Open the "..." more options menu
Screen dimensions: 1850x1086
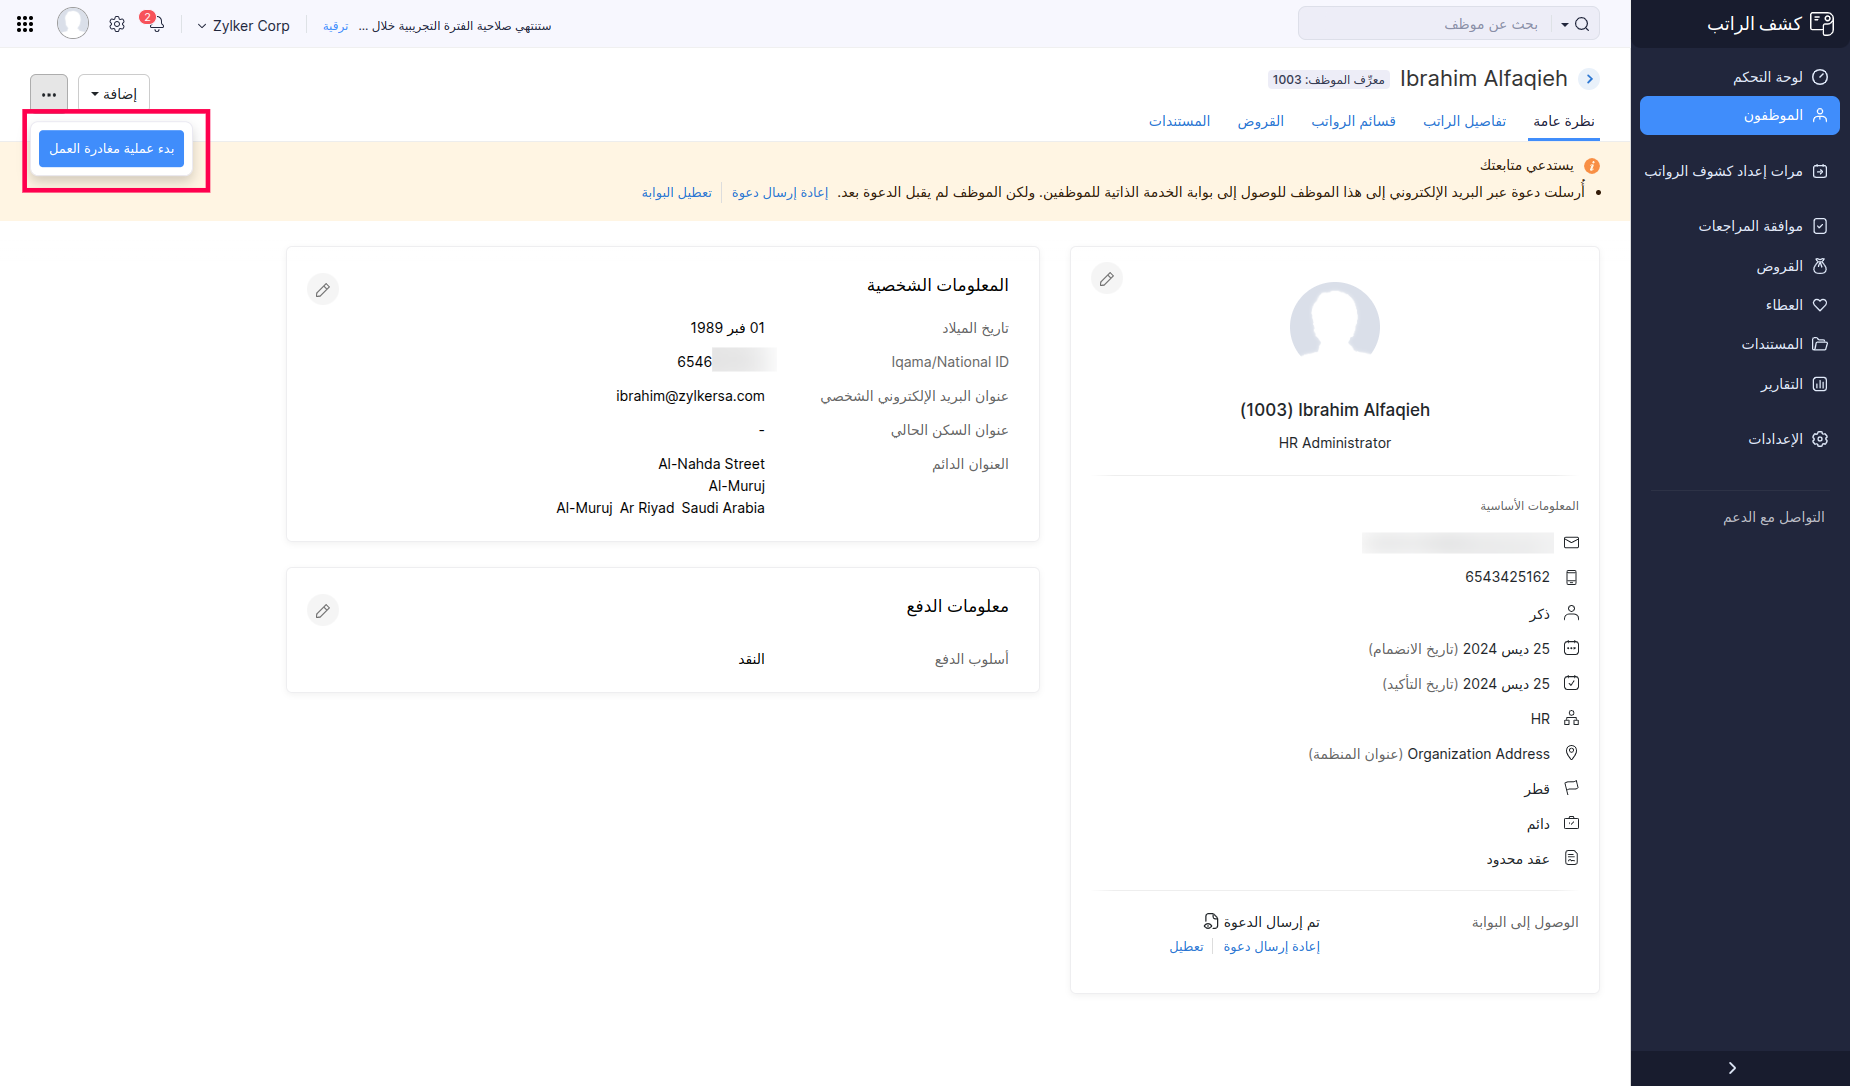49,92
